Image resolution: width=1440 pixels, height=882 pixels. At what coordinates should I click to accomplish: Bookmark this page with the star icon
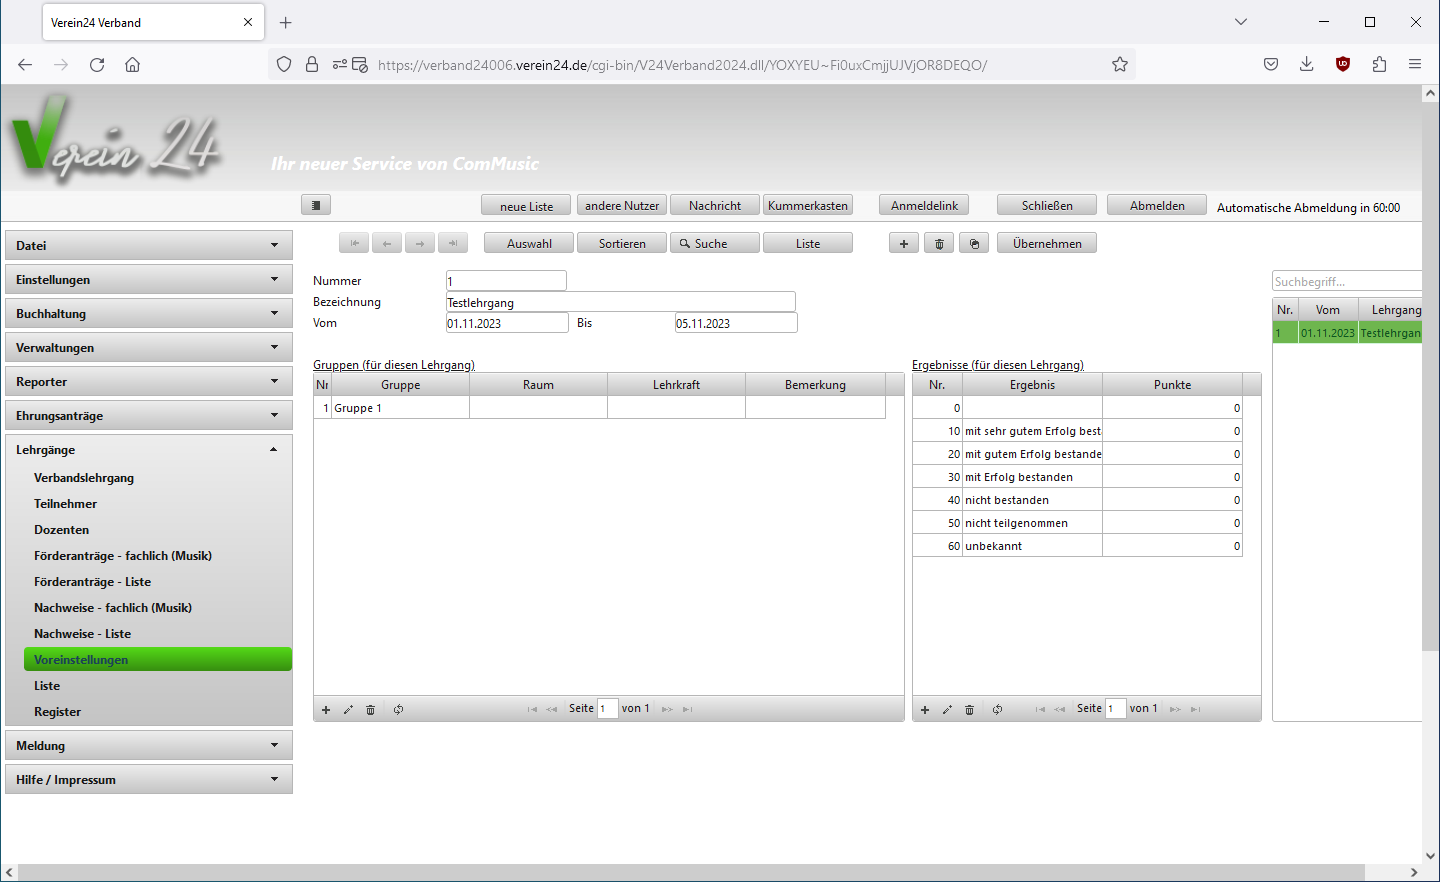[x=1120, y=65]
